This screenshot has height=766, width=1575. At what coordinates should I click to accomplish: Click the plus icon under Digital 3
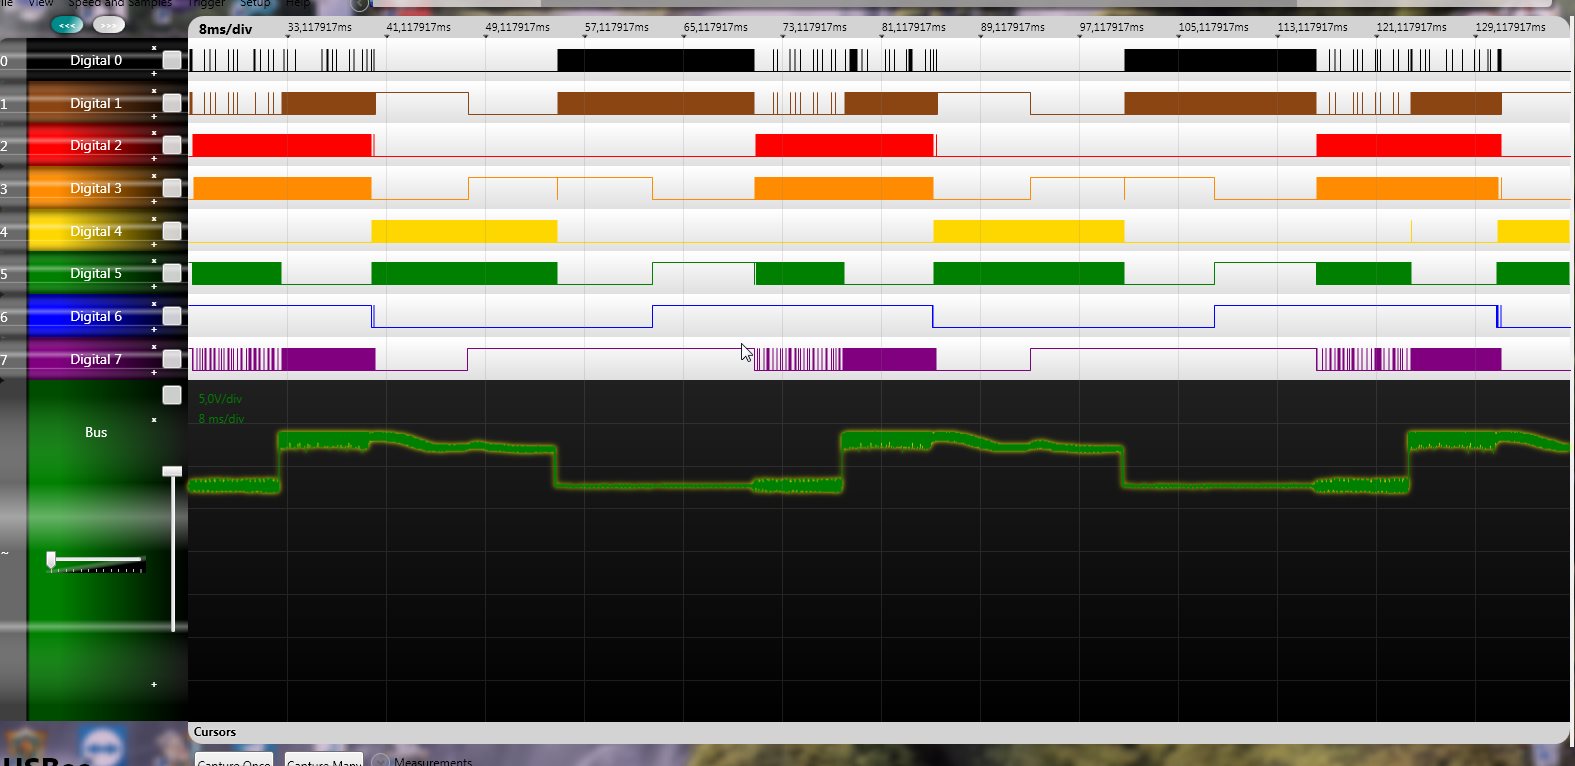154,202
